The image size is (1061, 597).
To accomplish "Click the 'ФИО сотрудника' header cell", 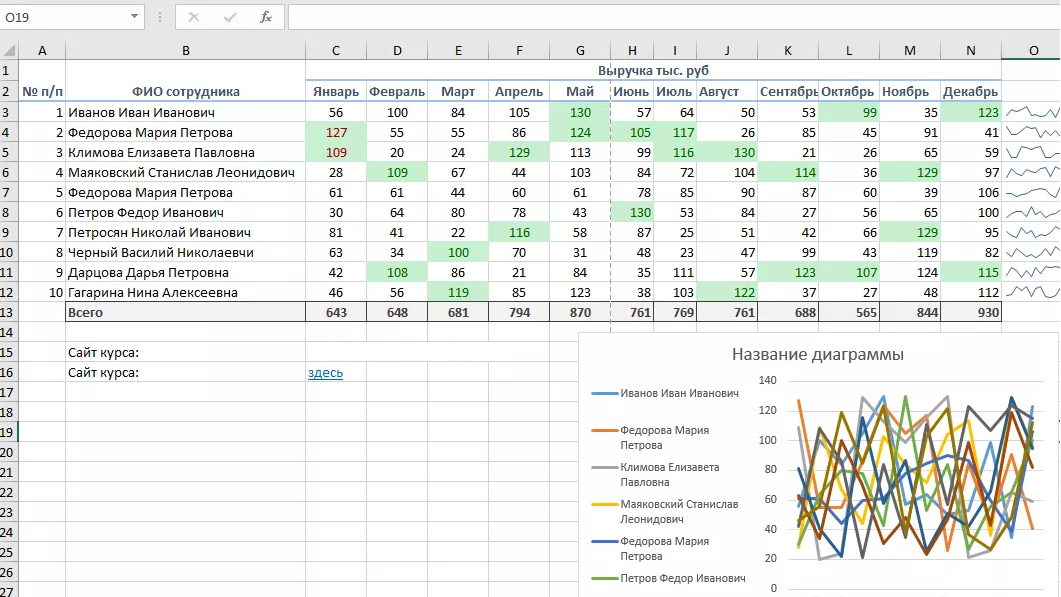I will (x=185, y=91).
